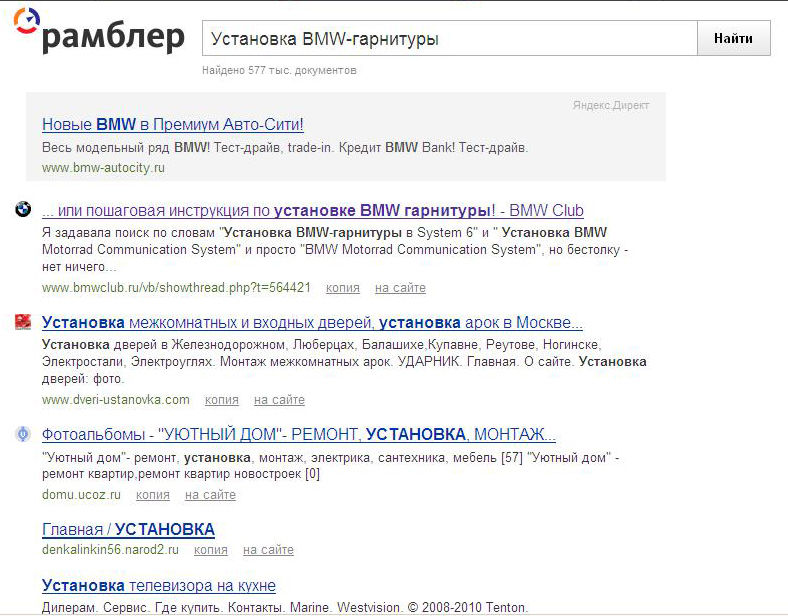
Task: Open the BMW Club гарнитуры instruction result
Action: [313, 211]
